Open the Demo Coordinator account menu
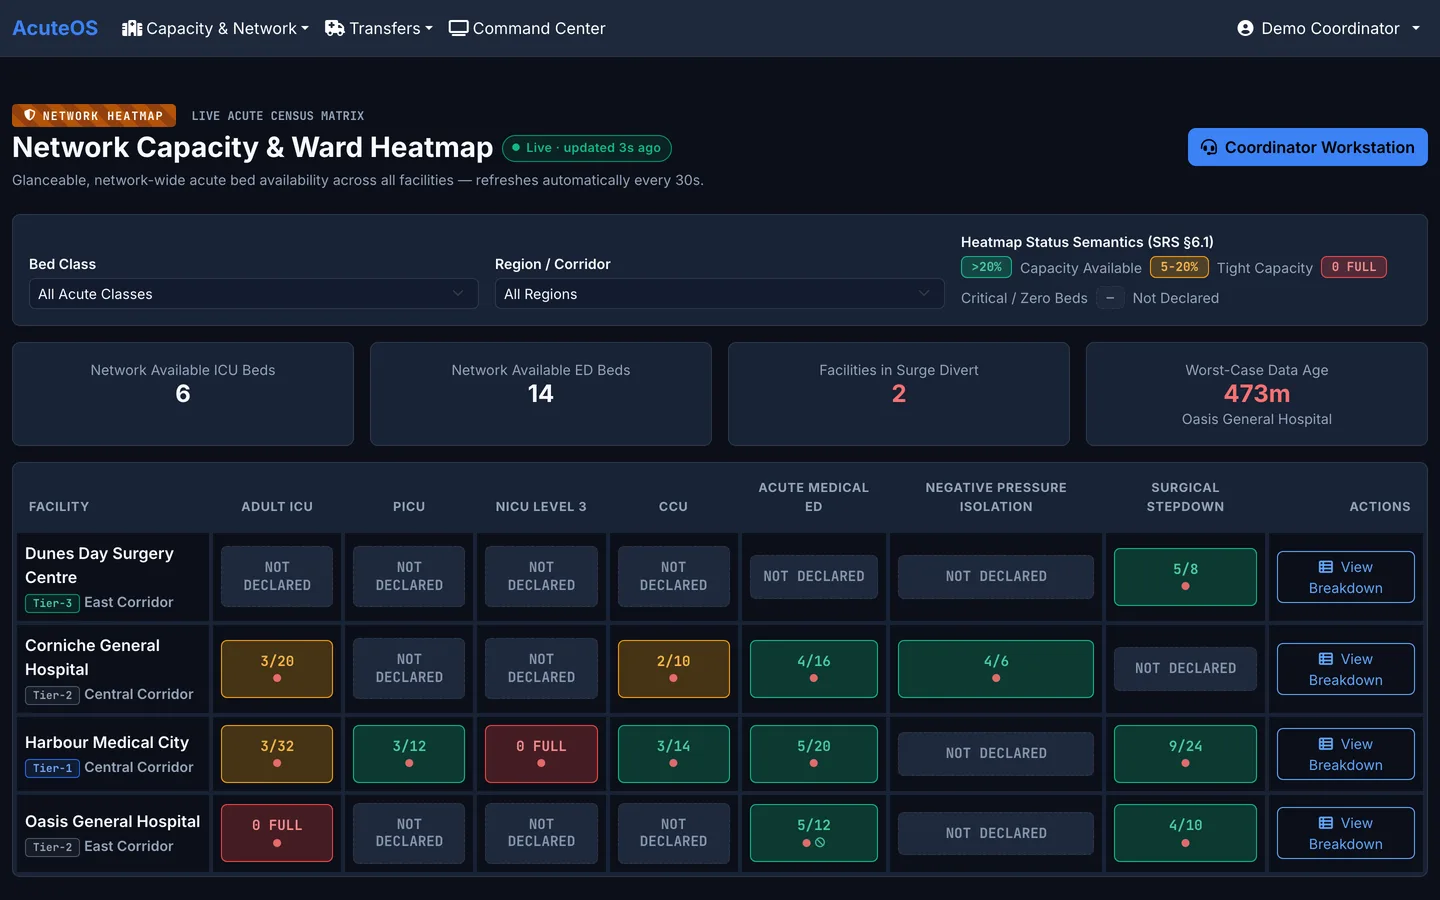Screen dimensions: 1440x900 click(1328, 28)
